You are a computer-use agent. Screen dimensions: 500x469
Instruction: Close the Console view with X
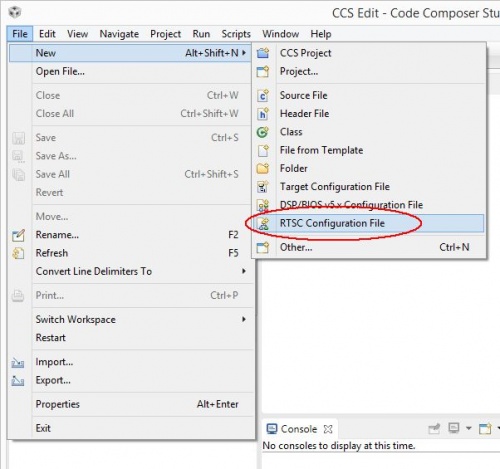(x=328, y=429)
